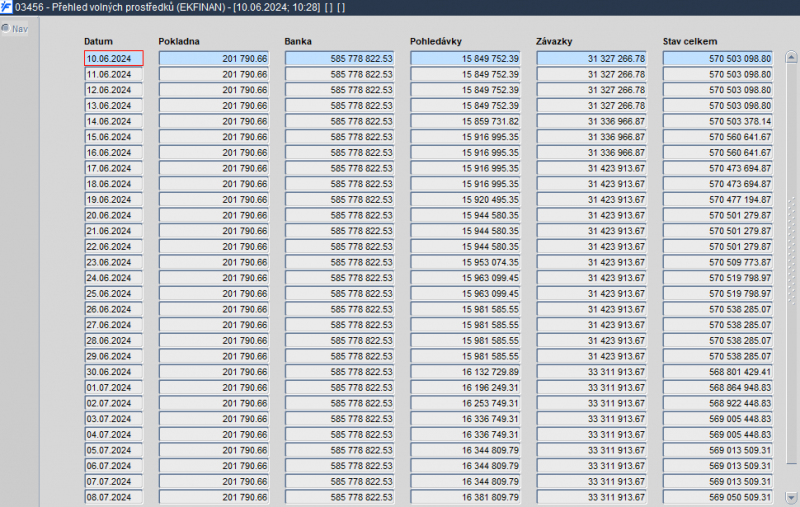The width and height of the screenshot is (800, 507).
Task: Select the date field 01.07.2024
Action: click(x=114, y=387)
